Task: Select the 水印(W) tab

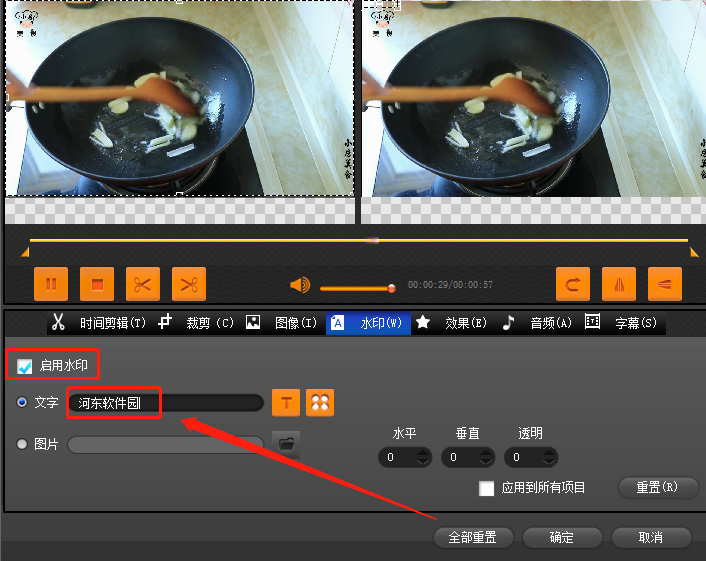Action: (x=368, y=322)
